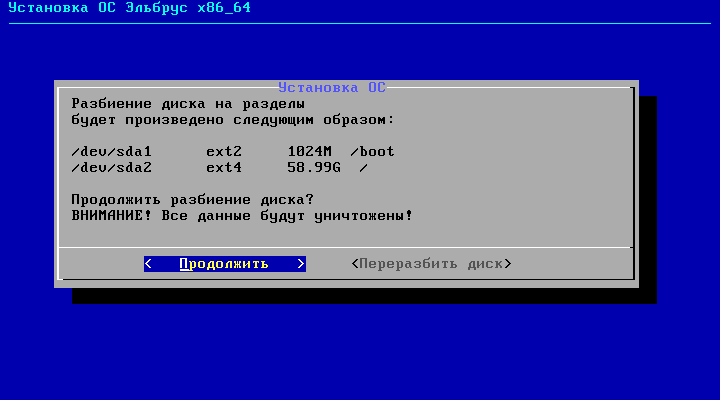Click the ext4 filesystem entry
Screen dimensions: 720x400
point(224,168)
